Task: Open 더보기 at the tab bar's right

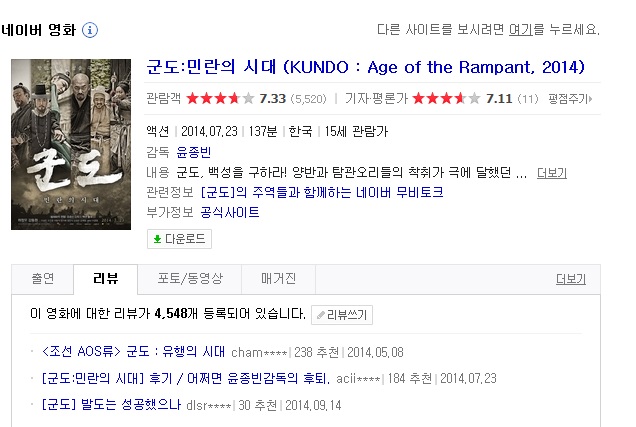Action: [571, 279]
